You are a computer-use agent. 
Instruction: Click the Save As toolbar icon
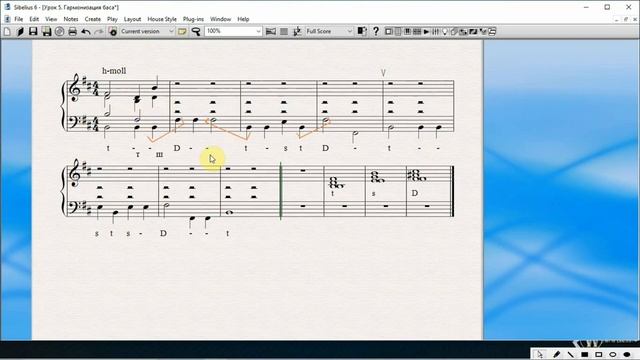46,31
